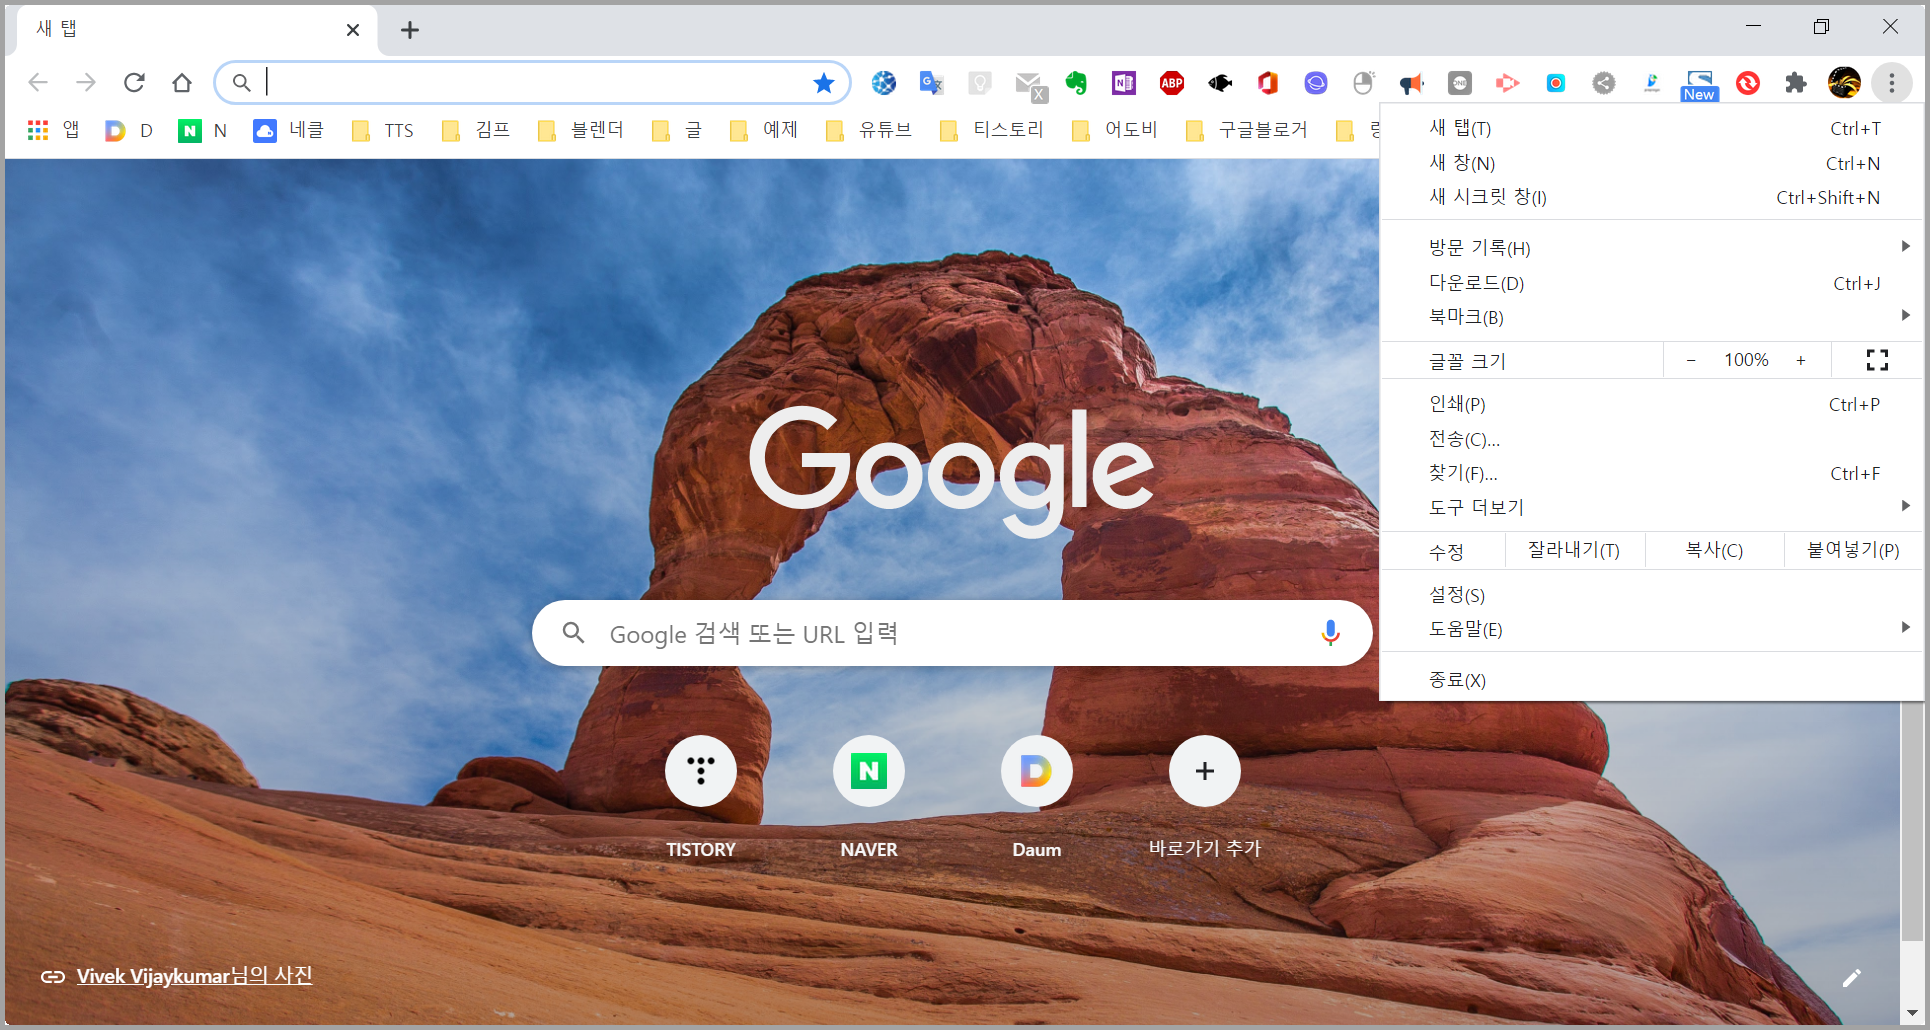Viewport: 1930px width, 1030px height.
Task: Select 새 탭(T) menu item
Action: coord(1651,128)
